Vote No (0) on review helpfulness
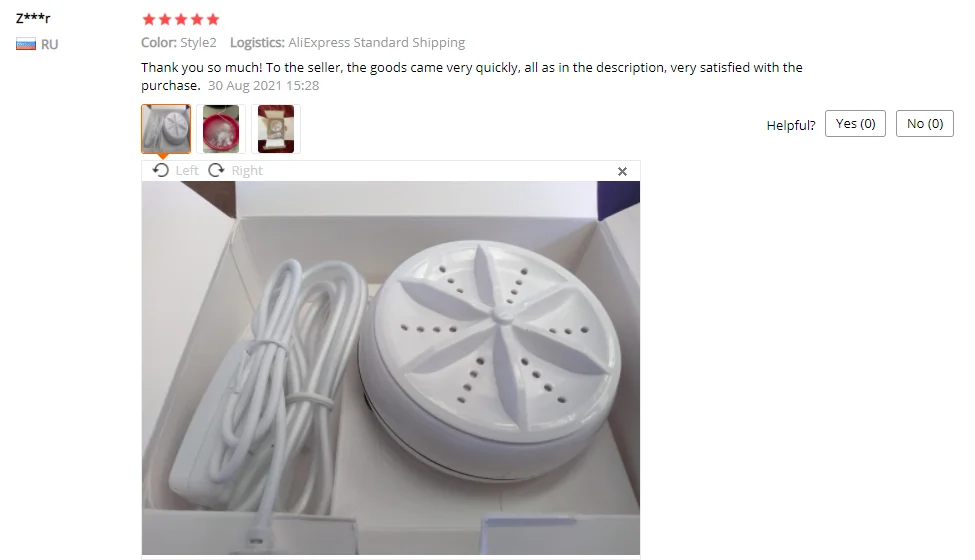The width and height of the screenshot is (975, 560). (x=925, y=124)
